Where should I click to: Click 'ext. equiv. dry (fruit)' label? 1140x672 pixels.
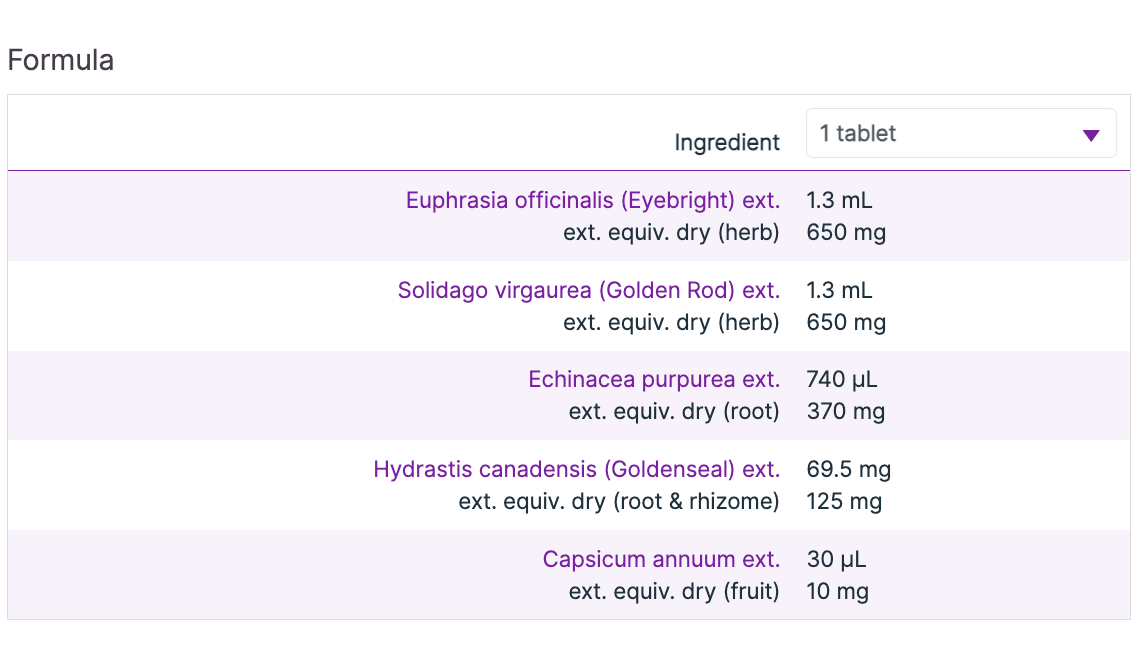(x=674, y=591)
